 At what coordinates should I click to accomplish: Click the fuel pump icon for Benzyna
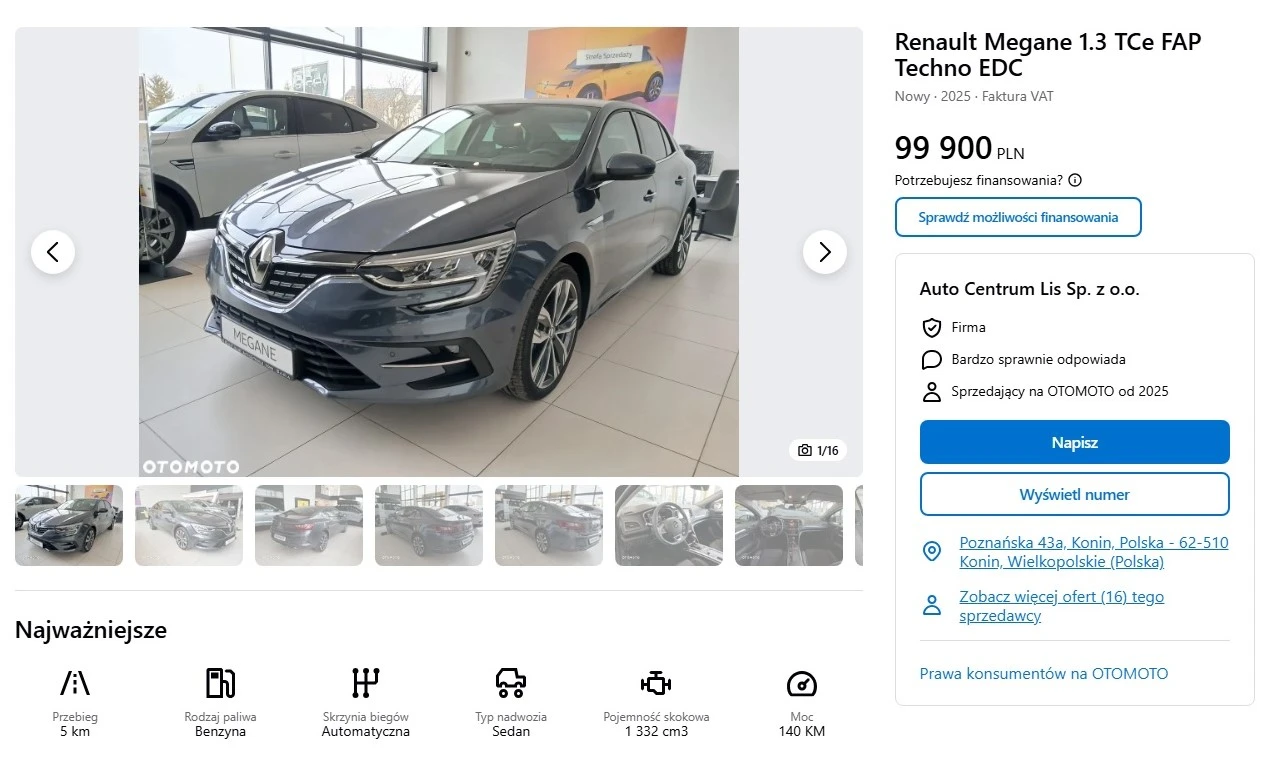(220, 683)
